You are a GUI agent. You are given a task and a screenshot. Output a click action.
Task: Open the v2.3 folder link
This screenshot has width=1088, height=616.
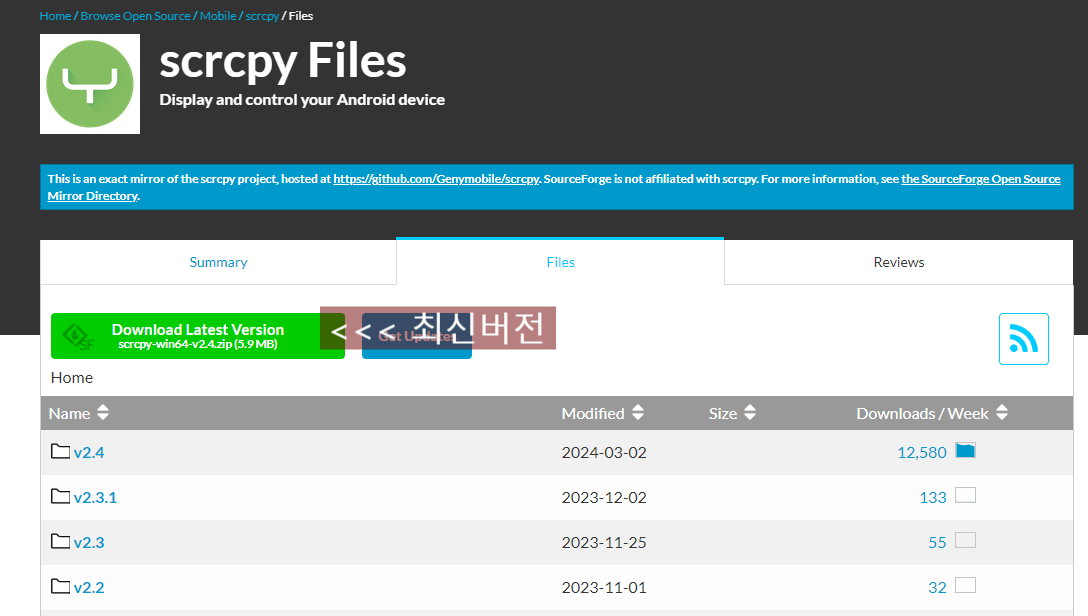coord(89,542)
